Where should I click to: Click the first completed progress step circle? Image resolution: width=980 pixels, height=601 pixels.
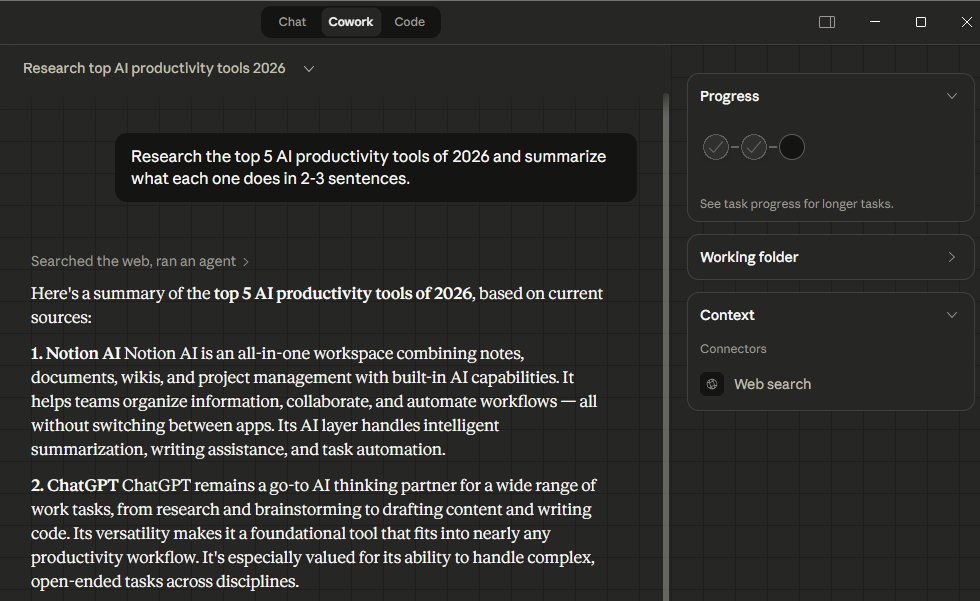click(716, 147)
